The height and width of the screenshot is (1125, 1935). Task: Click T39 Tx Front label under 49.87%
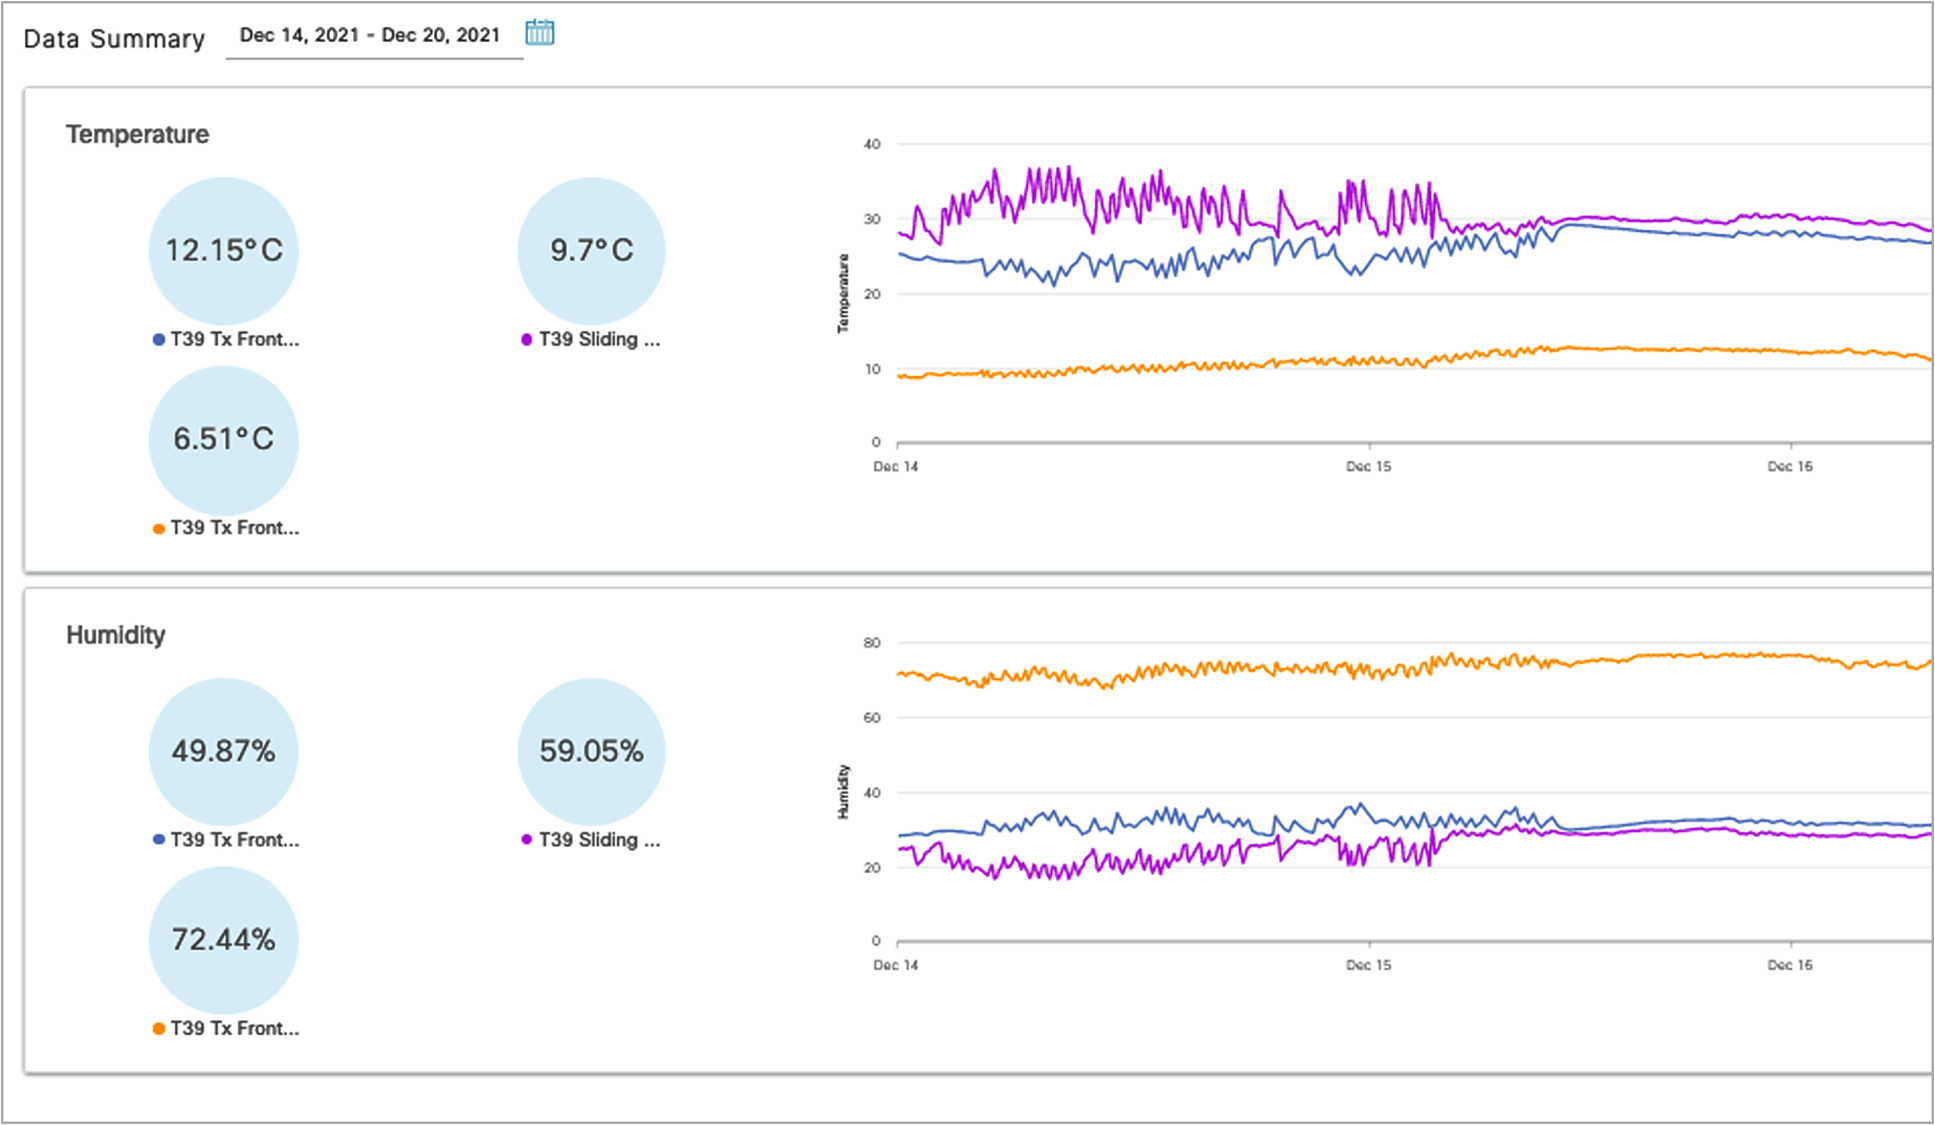point(235,840)
